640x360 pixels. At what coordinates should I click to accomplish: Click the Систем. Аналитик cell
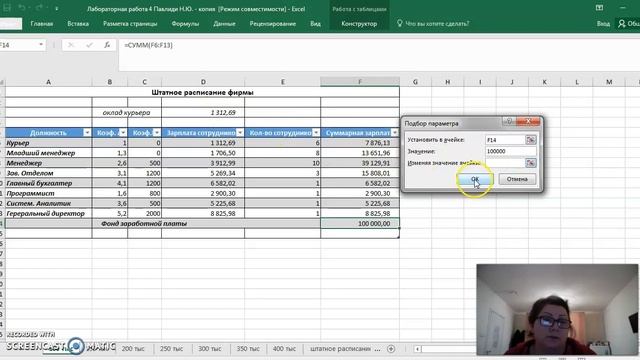click(x=48, y=203)
